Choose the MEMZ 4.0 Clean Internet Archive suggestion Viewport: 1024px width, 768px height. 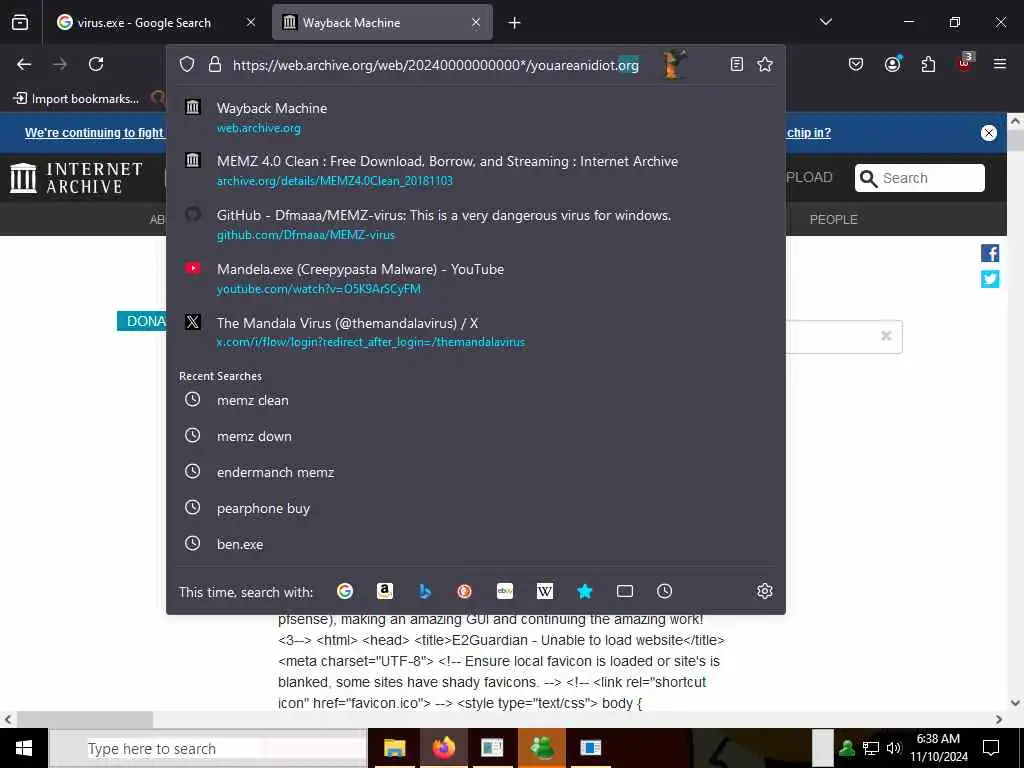[475, 170]
